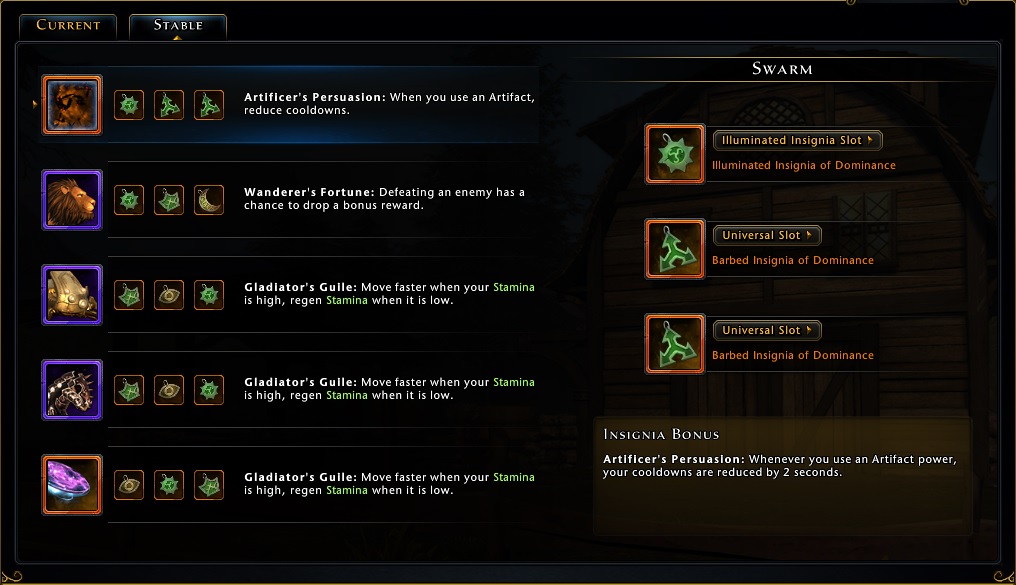
Task: Open the Illuminated Insignia Slot dropdown
Action: (x=797, y=140)
